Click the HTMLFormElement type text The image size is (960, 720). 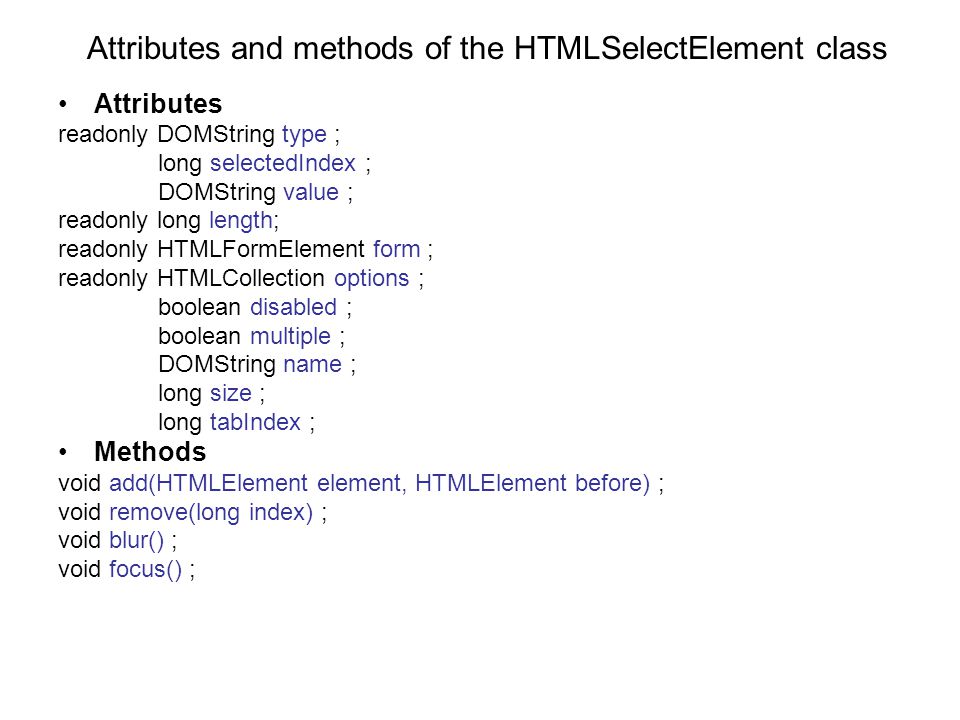(261, 249)
